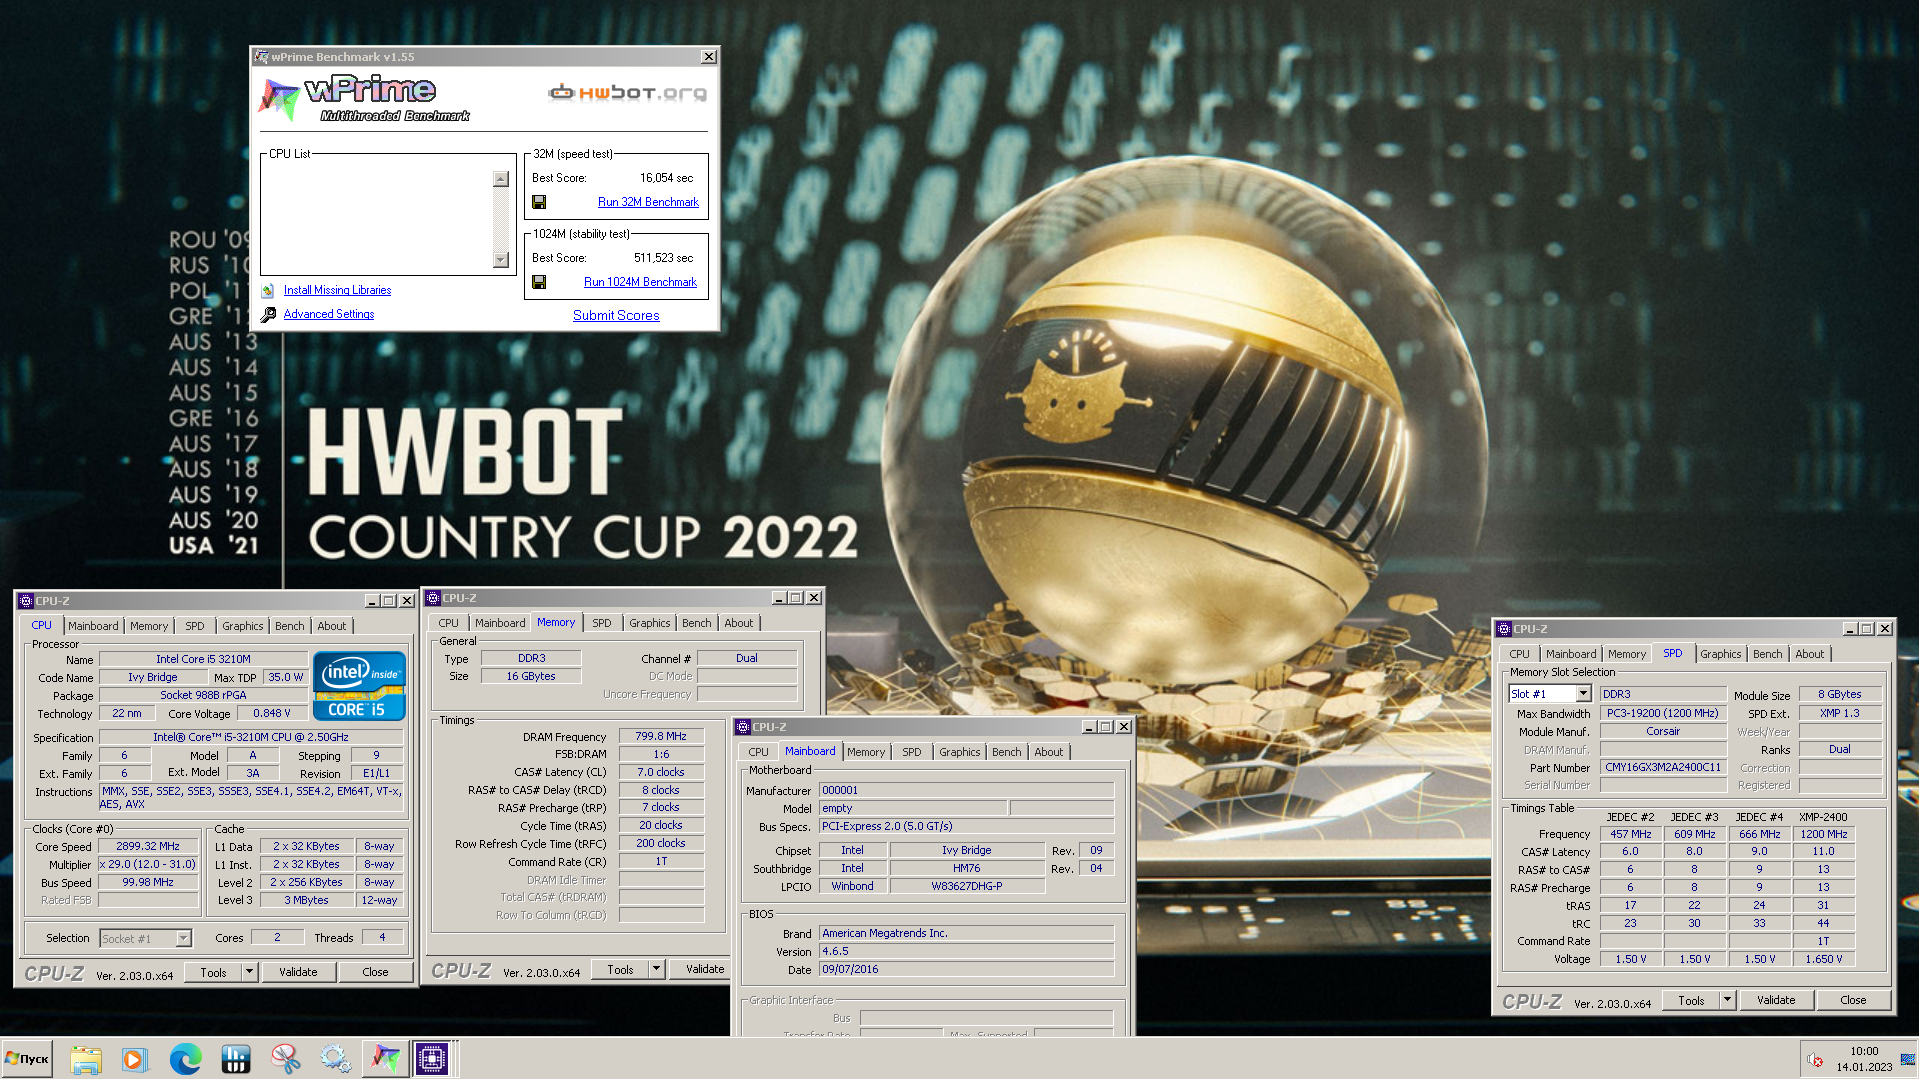Open the HWBOT bars app taskbar icon
The width and height of the screenshot is (1919, 1079).
pyautogui.click(x=236, y=1059)
